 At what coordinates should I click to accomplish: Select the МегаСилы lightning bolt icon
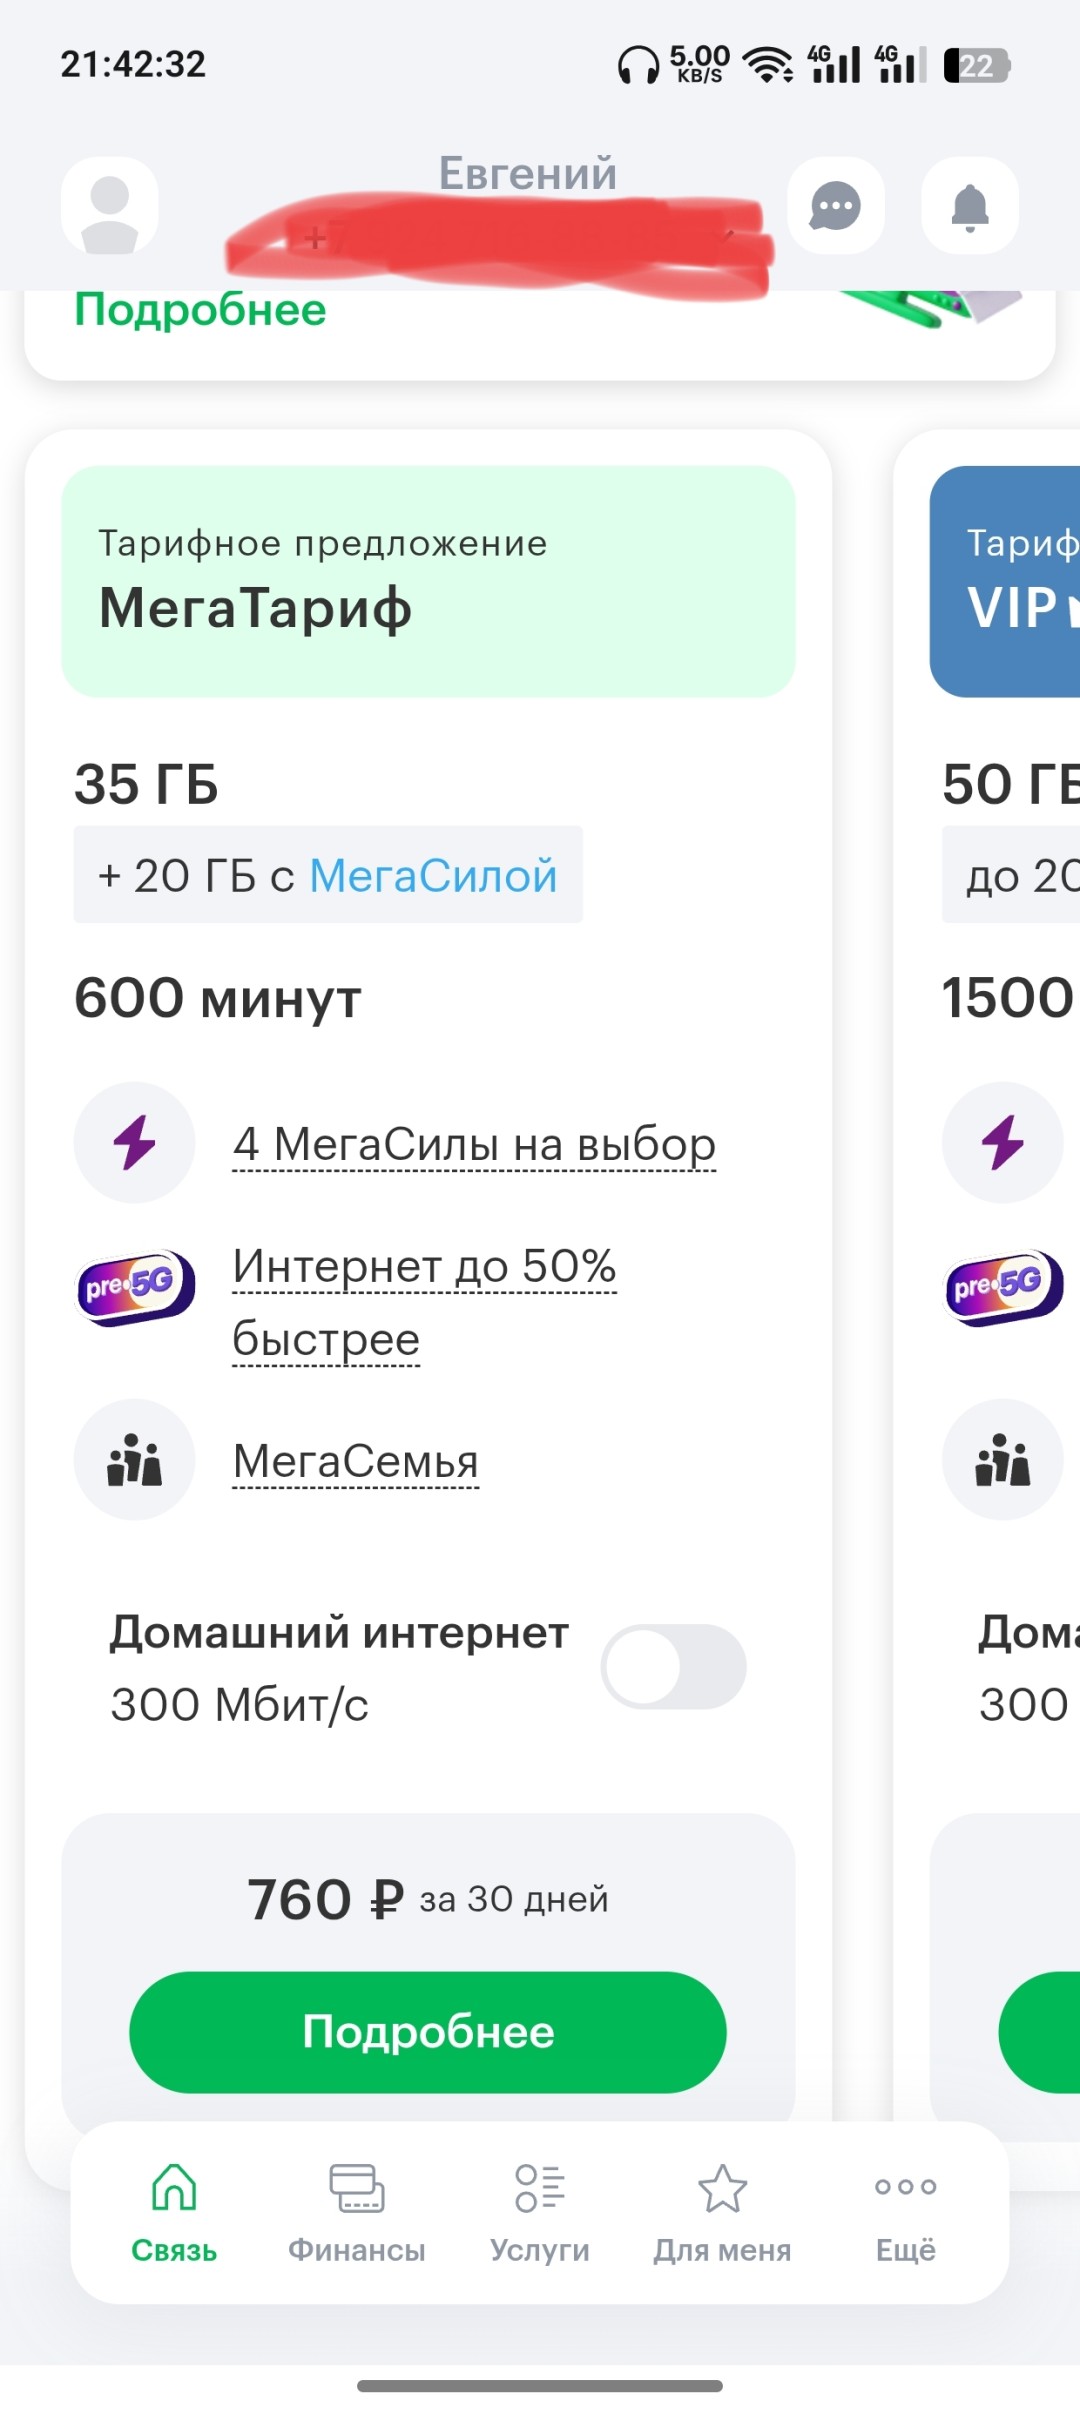pos(134,1143)
